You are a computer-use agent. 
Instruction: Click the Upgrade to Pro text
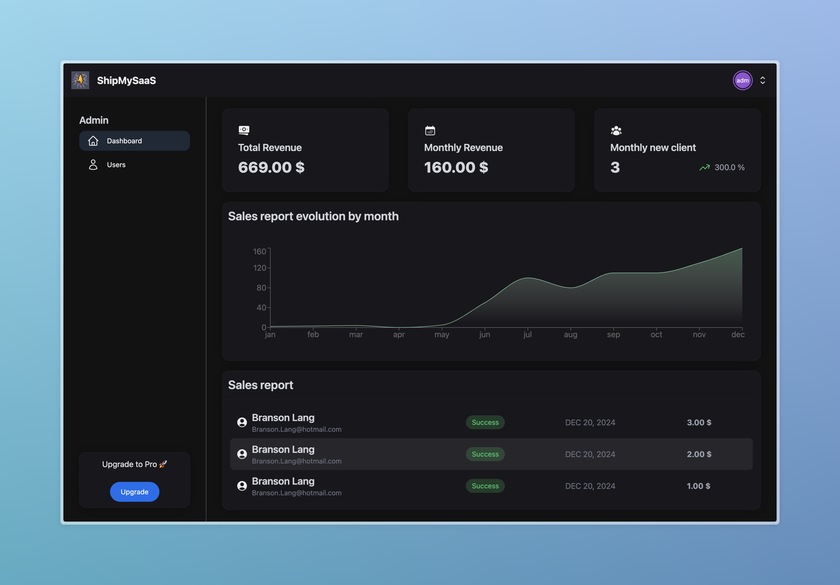click(x=134, y=464)
